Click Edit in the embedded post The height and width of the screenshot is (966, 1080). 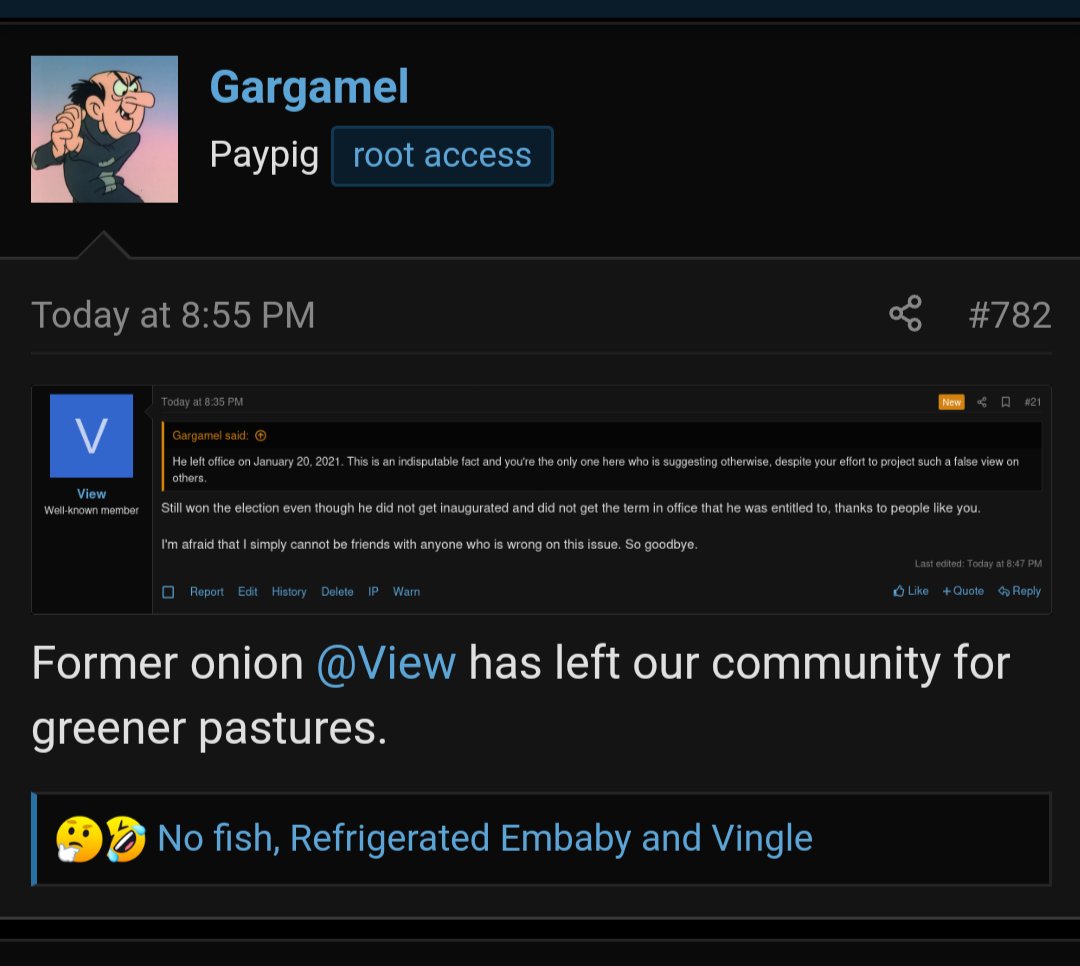247,592
